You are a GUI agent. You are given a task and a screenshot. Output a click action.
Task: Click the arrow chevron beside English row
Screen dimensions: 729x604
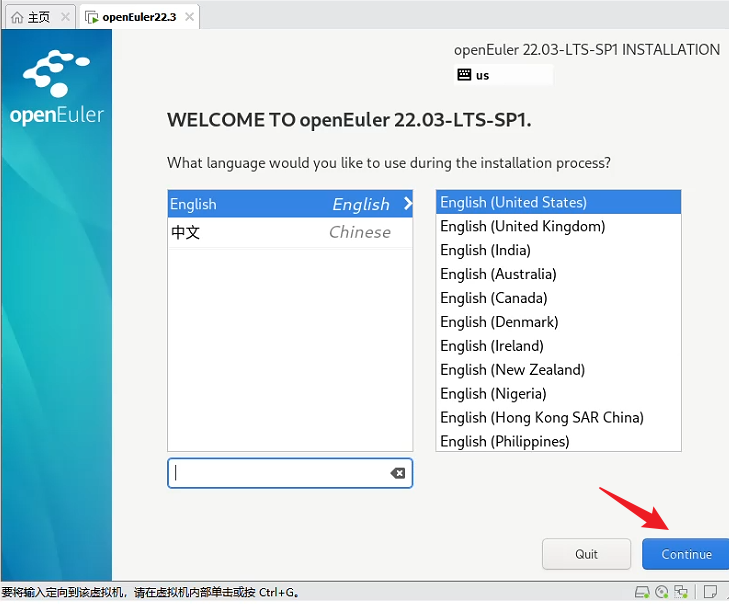pyautogui.click(x=407, y=203)
